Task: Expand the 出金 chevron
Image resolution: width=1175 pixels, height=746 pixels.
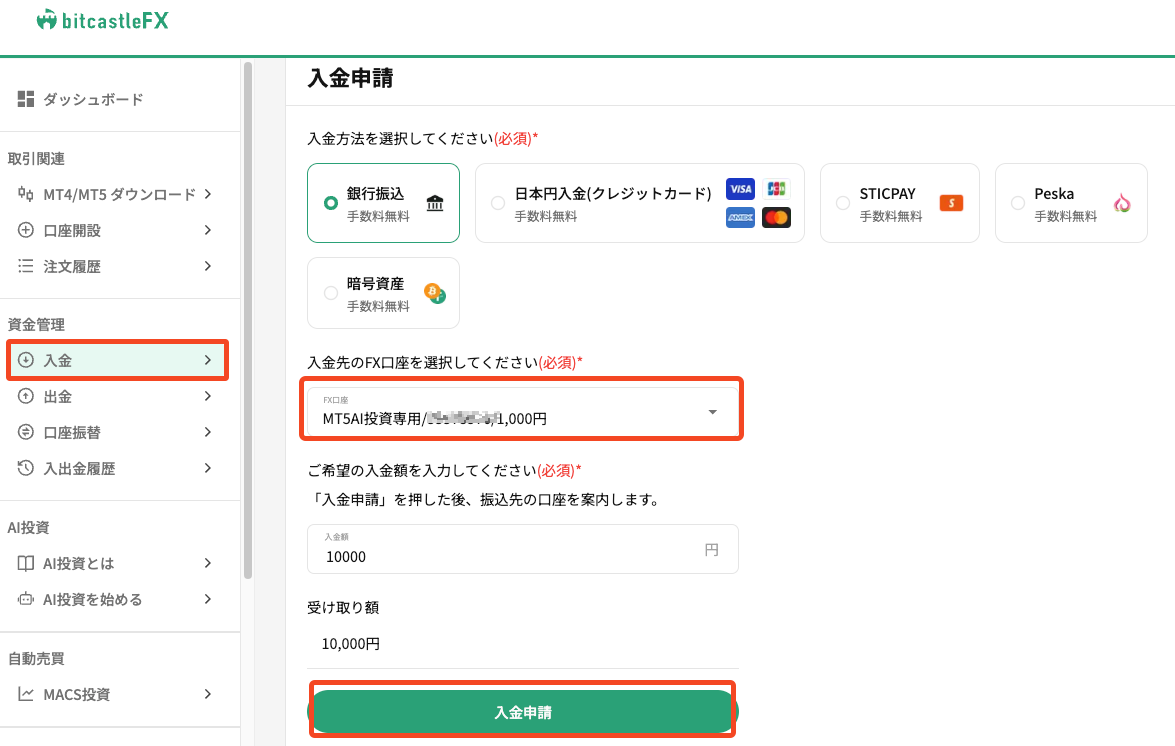Action: click(208, 396)
